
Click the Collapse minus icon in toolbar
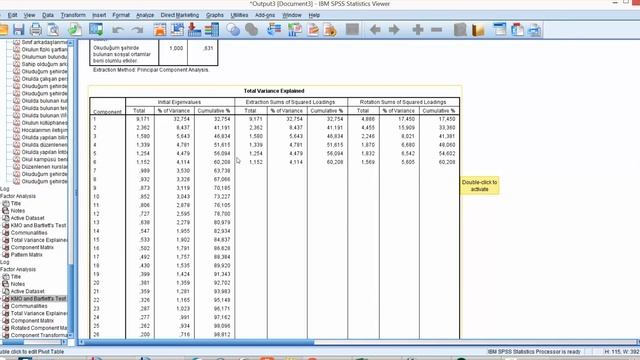coord(436,30)
